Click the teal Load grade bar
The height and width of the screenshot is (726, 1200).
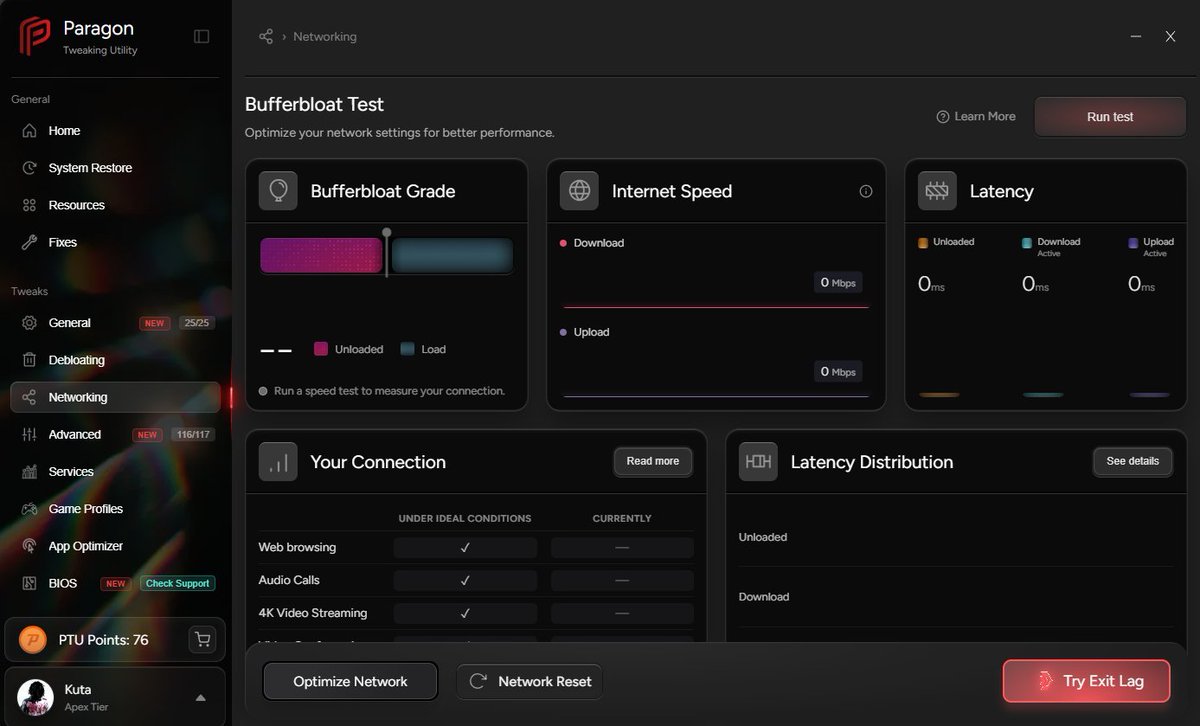click(x=452, y=255)
